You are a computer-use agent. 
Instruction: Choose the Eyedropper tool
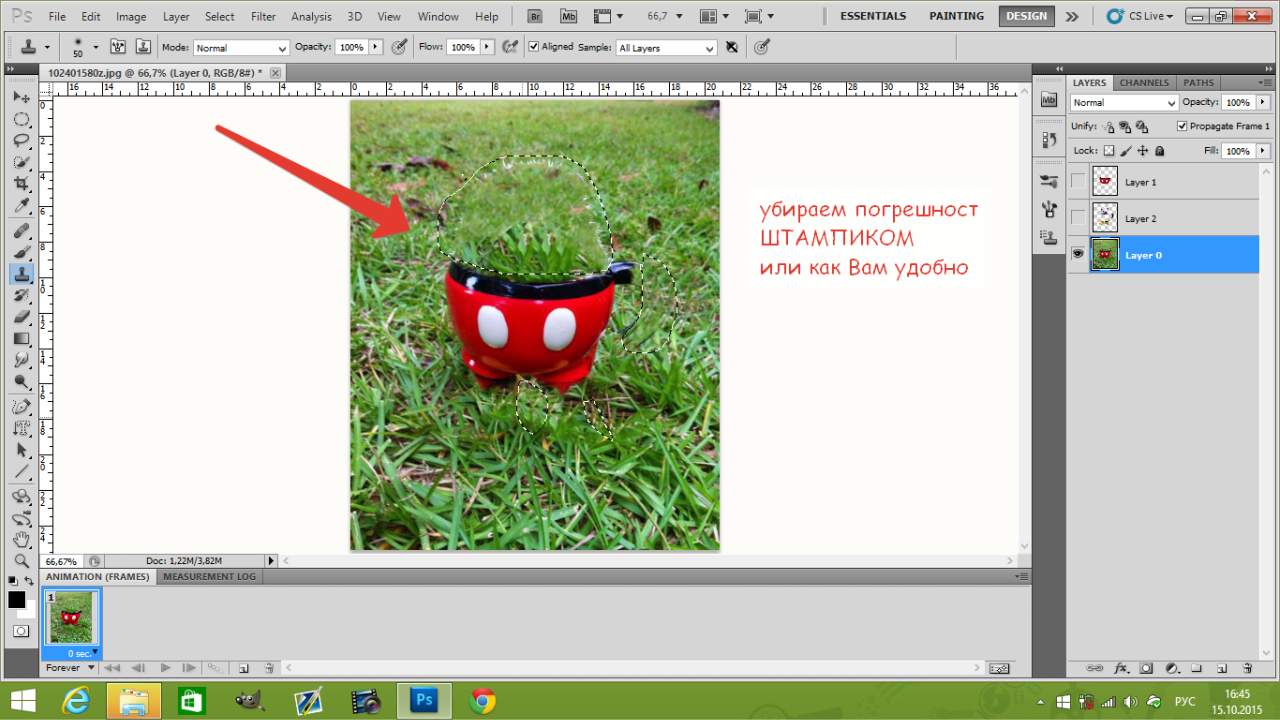(21, 206)
